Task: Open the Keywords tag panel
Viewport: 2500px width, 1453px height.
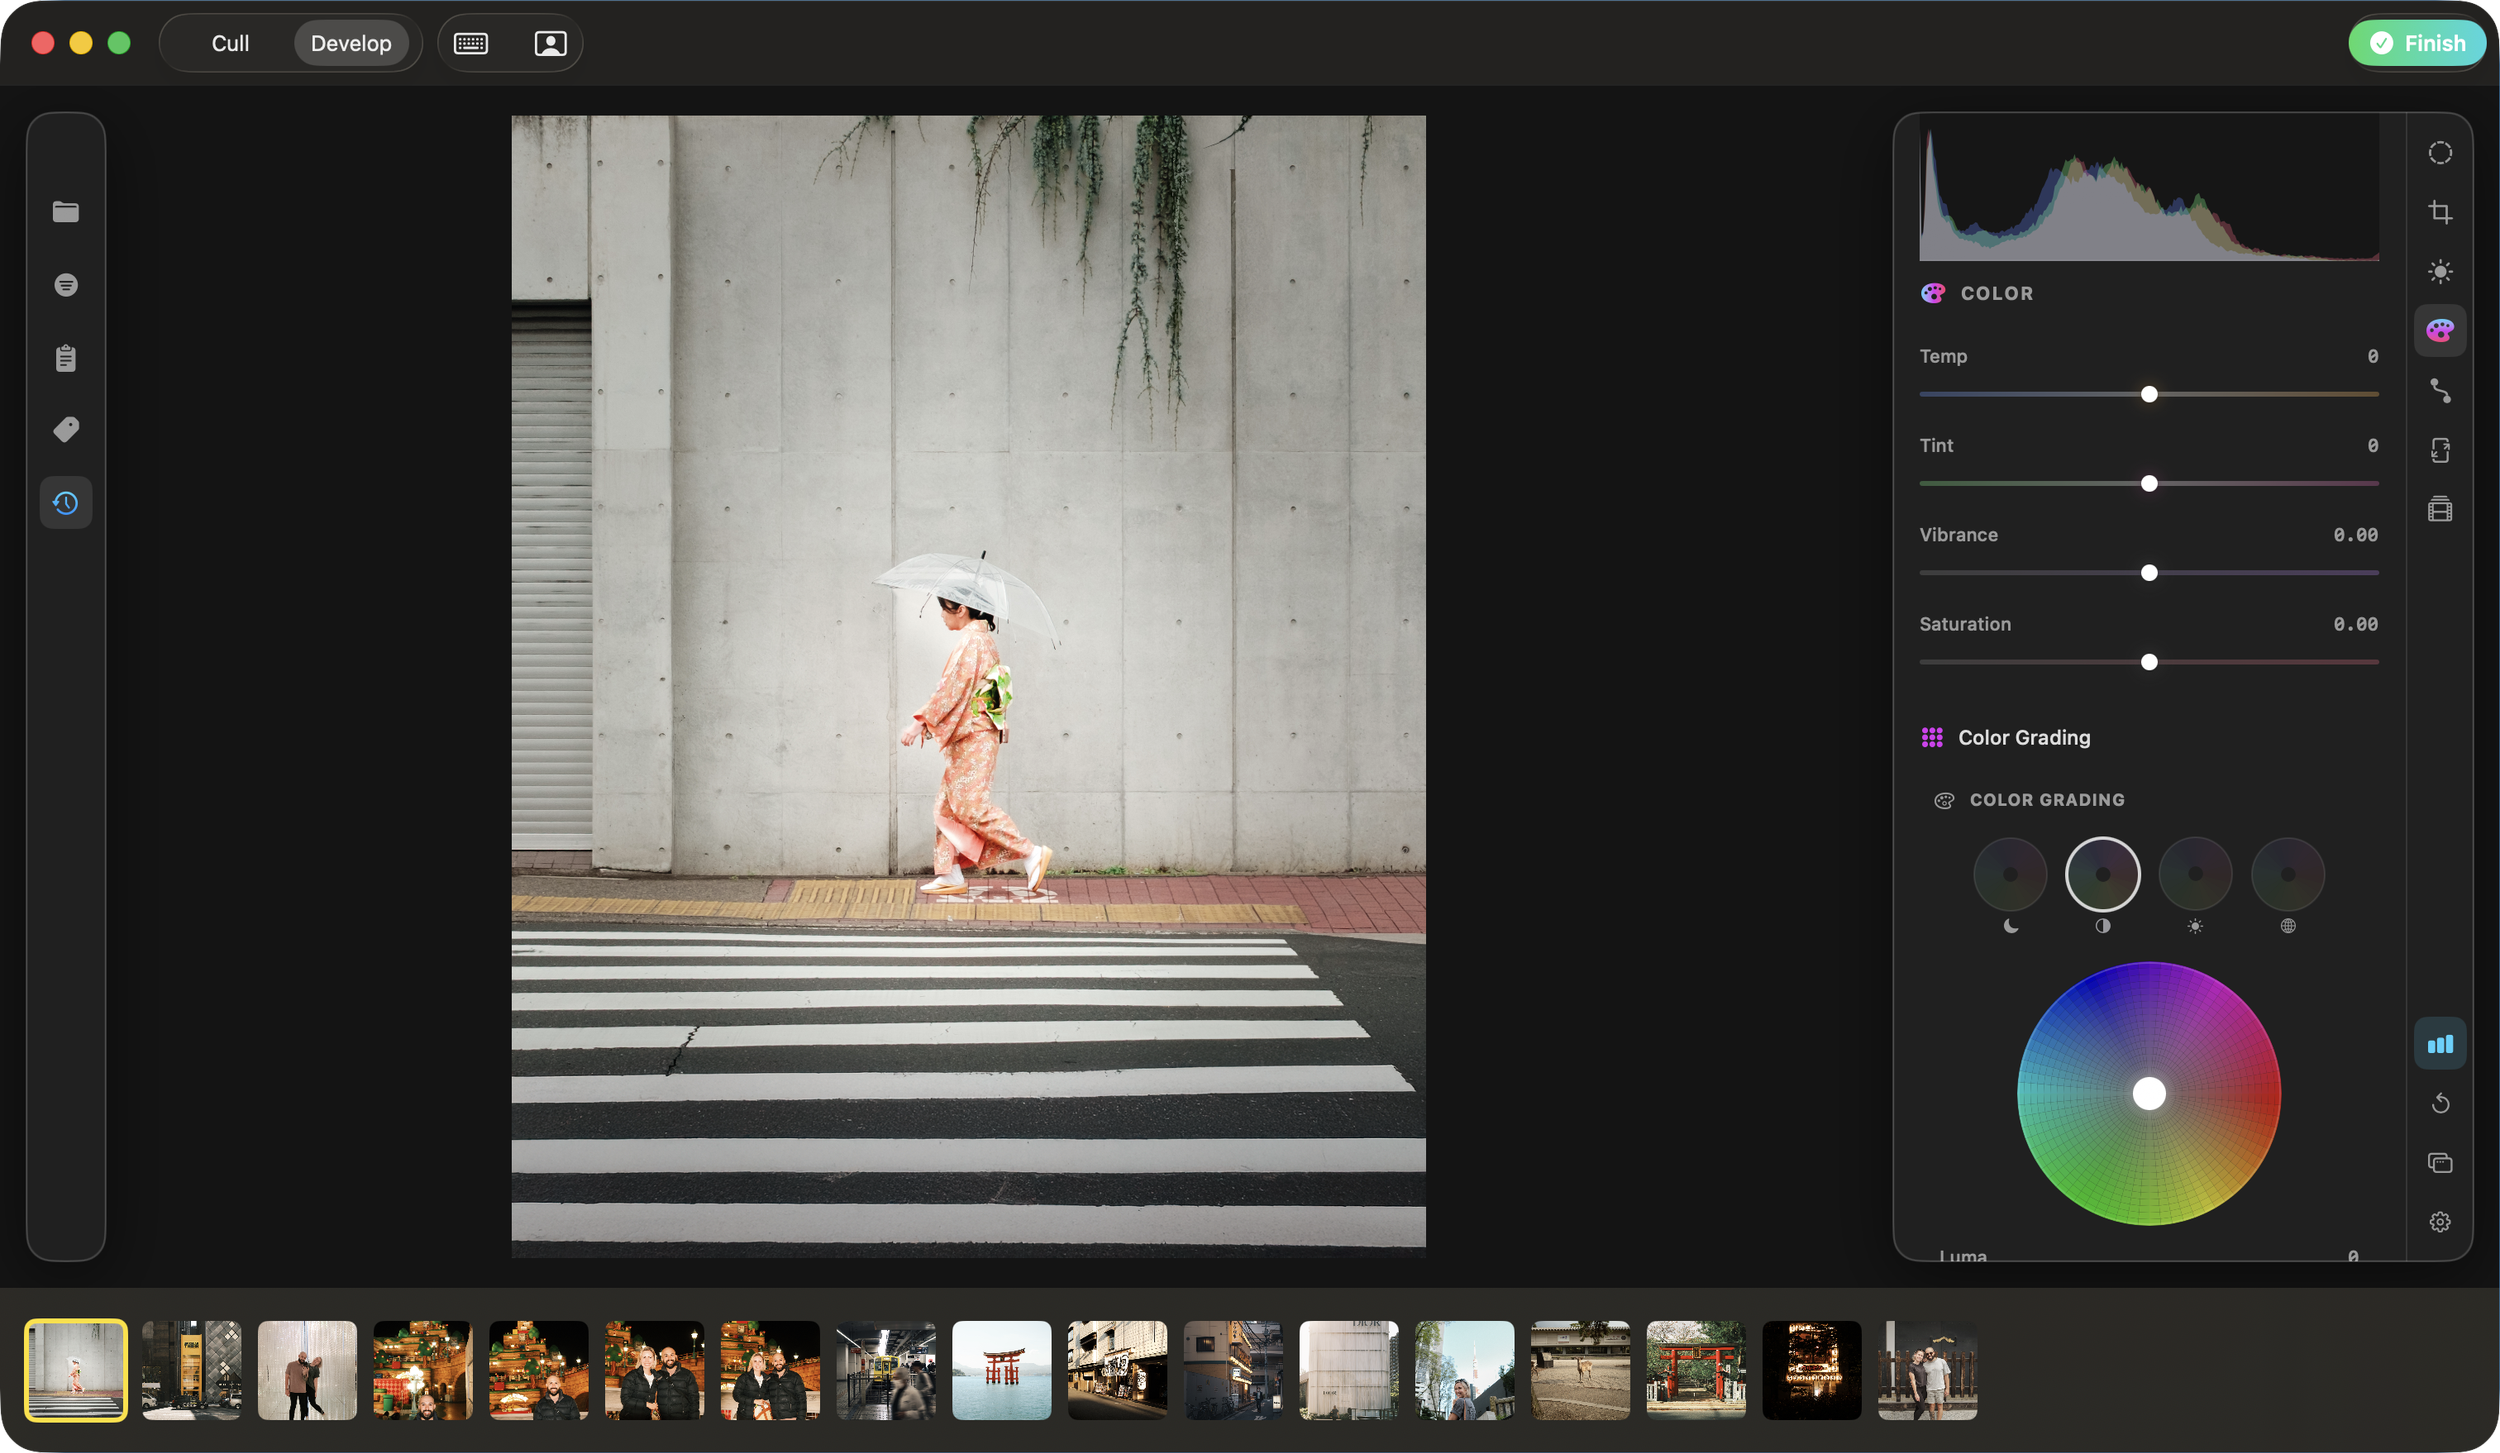Action: click(66, 429)
